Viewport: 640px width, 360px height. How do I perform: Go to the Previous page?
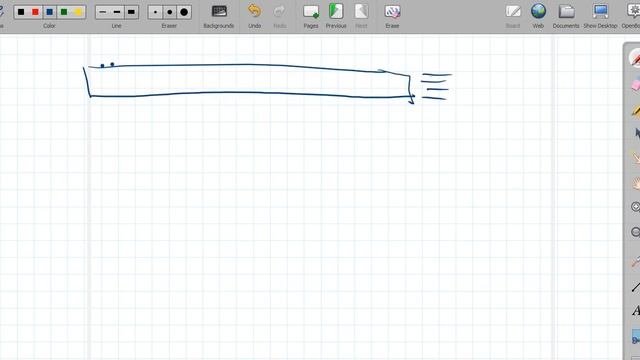point(336,16)
